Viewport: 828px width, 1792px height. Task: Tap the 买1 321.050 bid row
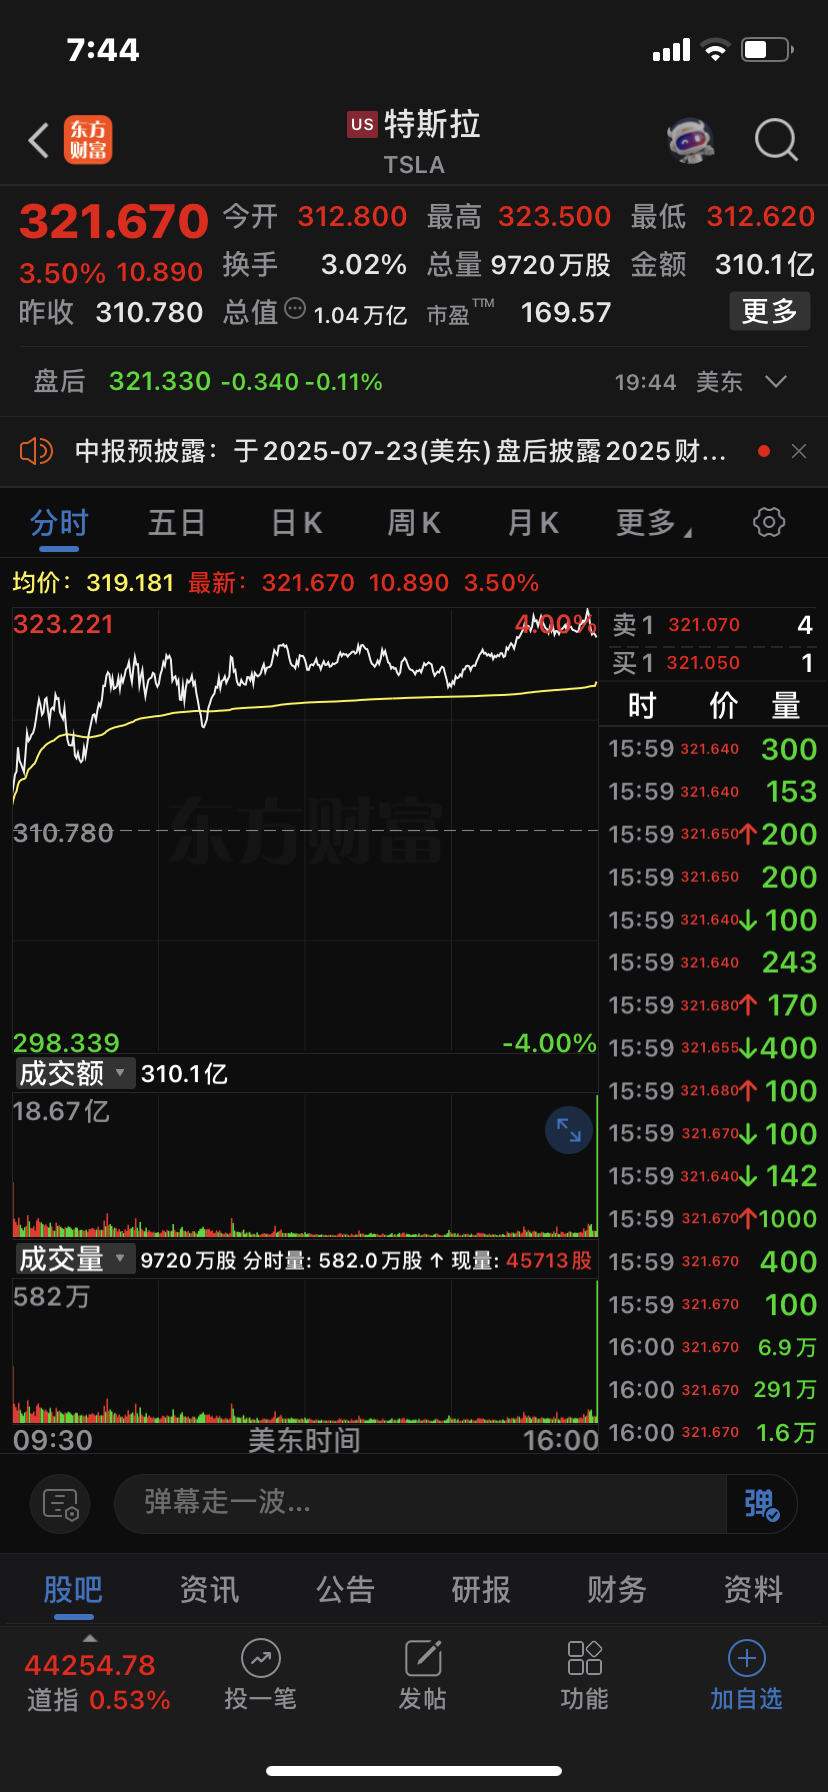[713, 663]
